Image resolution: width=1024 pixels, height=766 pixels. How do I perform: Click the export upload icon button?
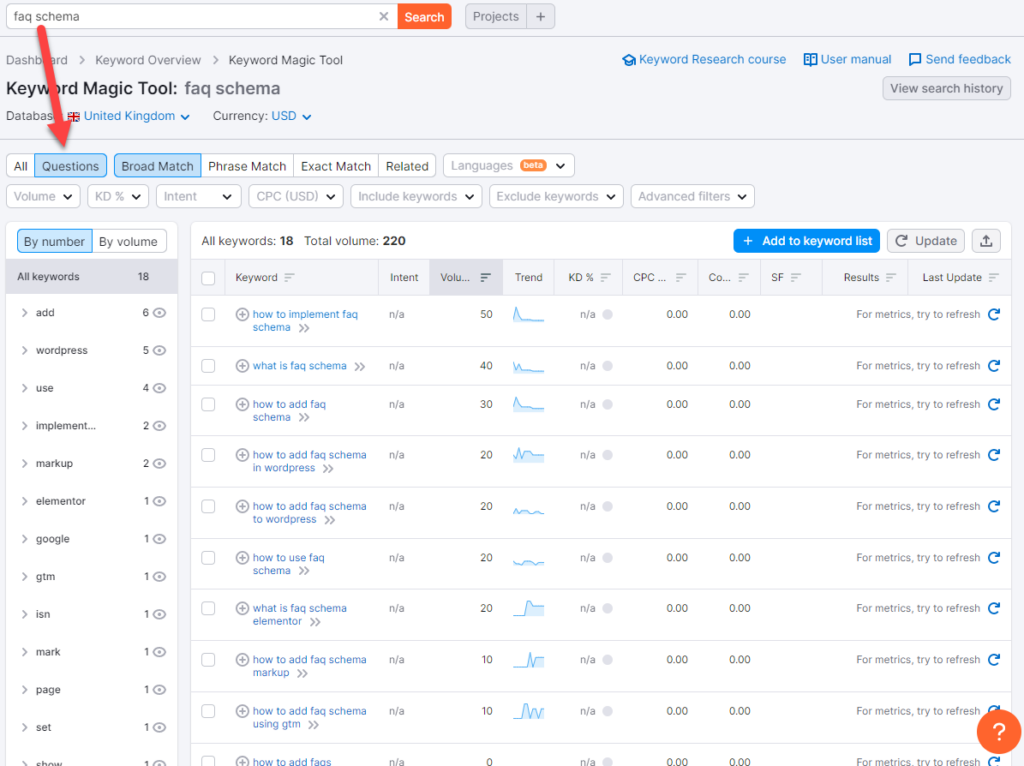(986, 241)
